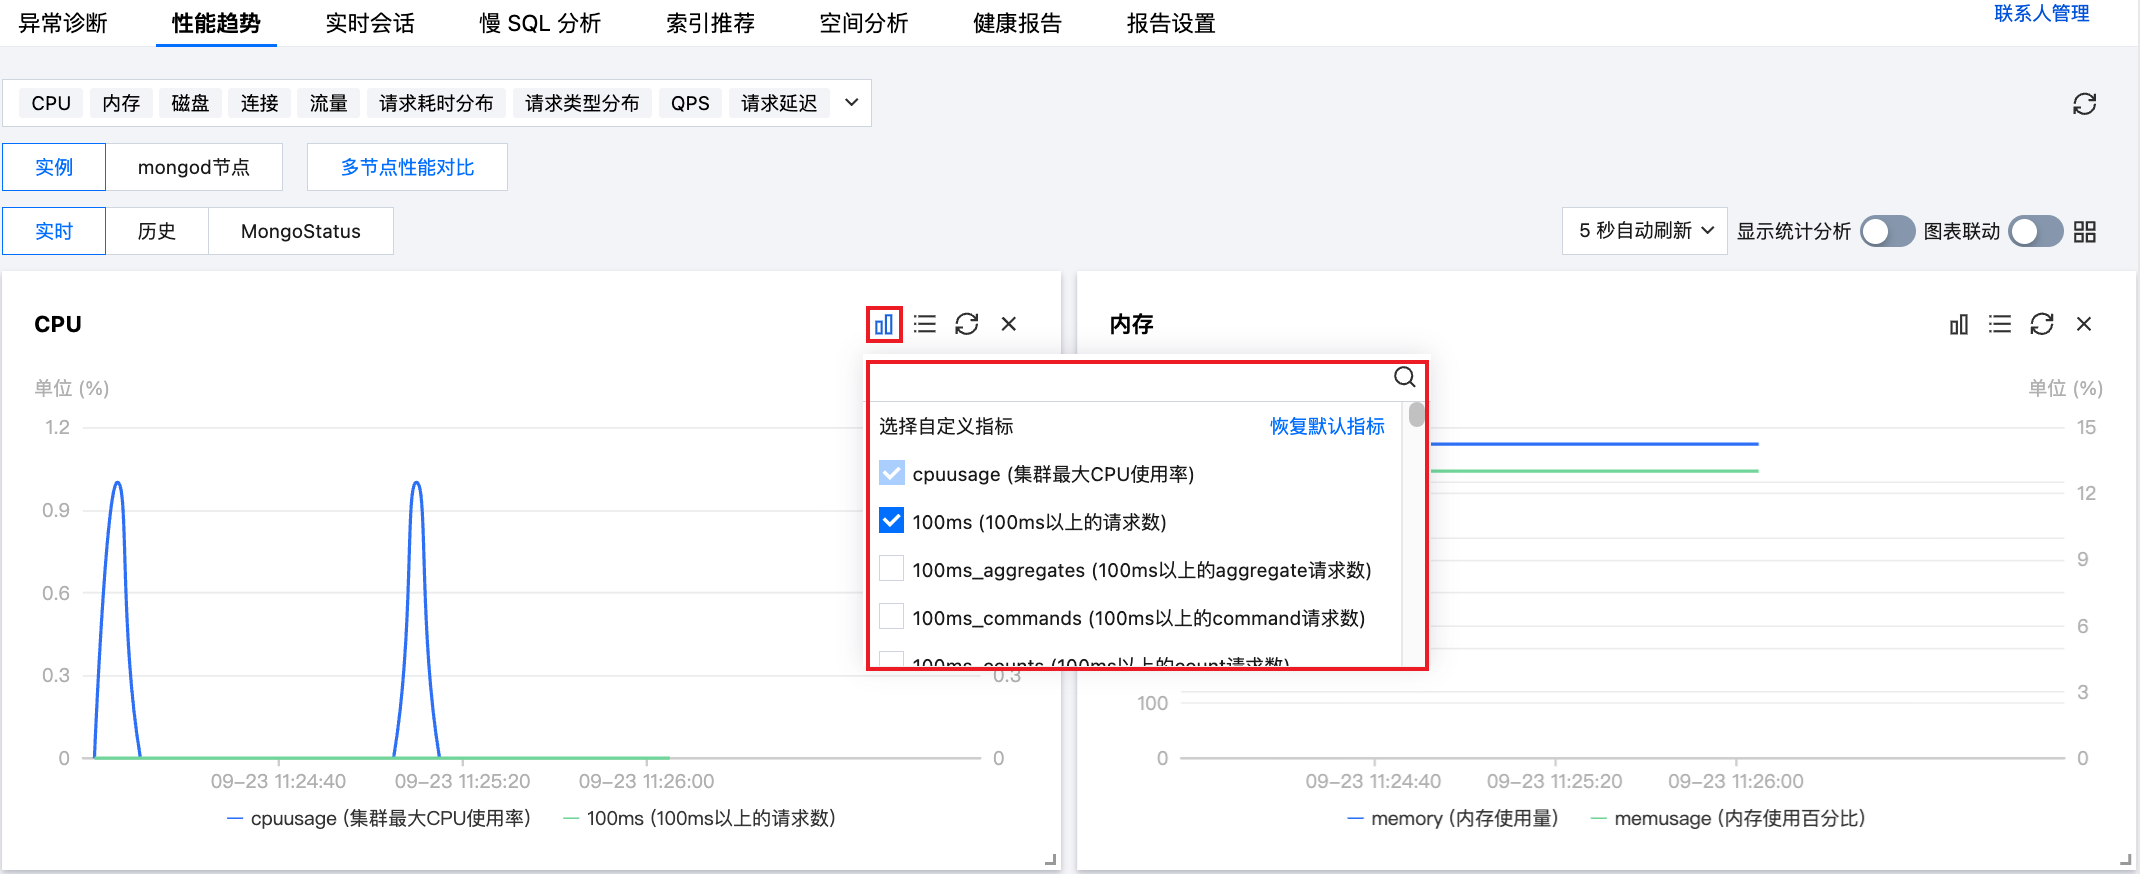Click the global refresh icon at top right
Viewport: 2140px width, 874px height.
[x=2084, y=104]
